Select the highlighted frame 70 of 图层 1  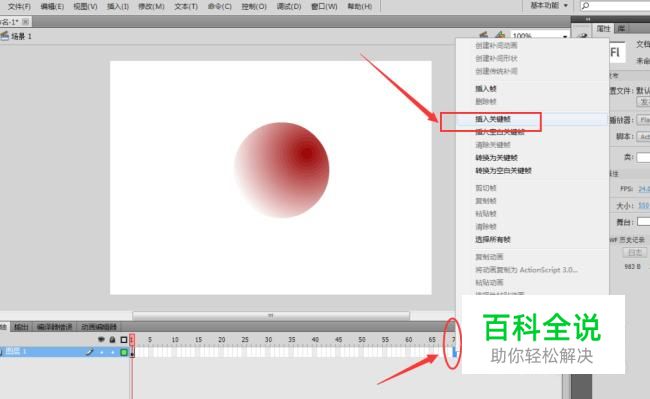(x=455, y=352)
